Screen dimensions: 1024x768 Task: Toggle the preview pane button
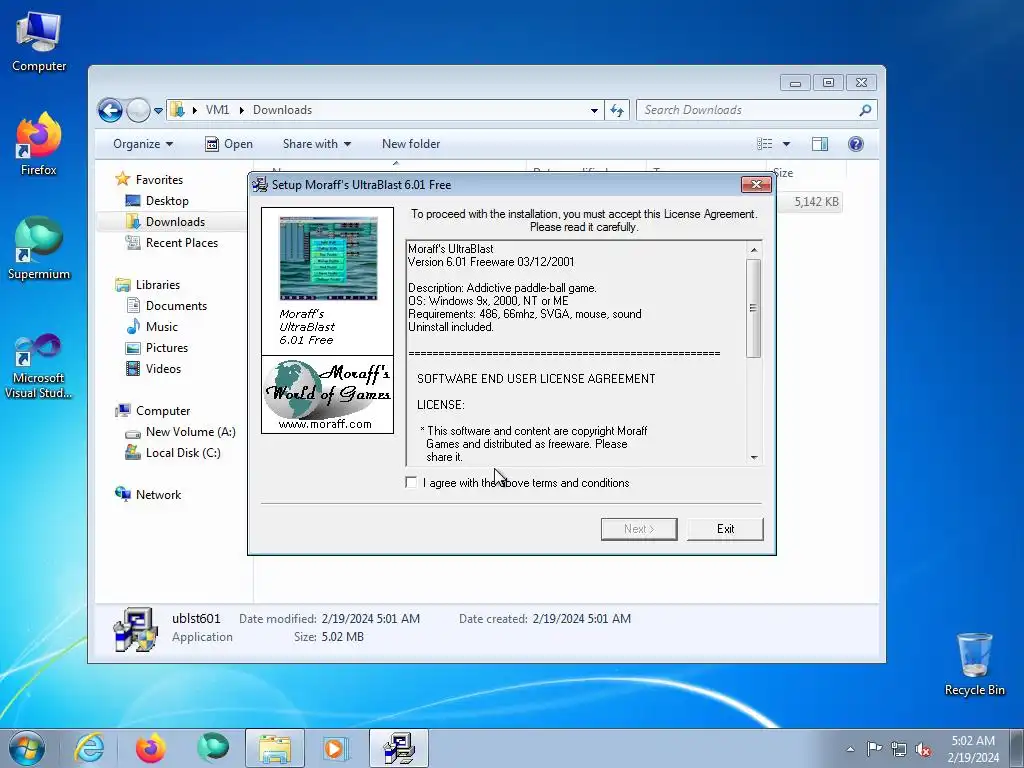[820, 144]
